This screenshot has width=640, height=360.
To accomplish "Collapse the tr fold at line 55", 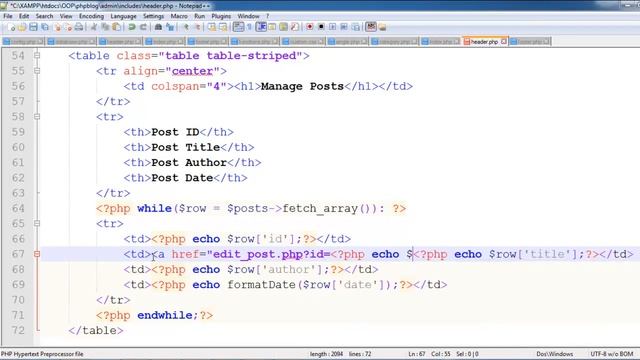I will [x=37, y=71].
